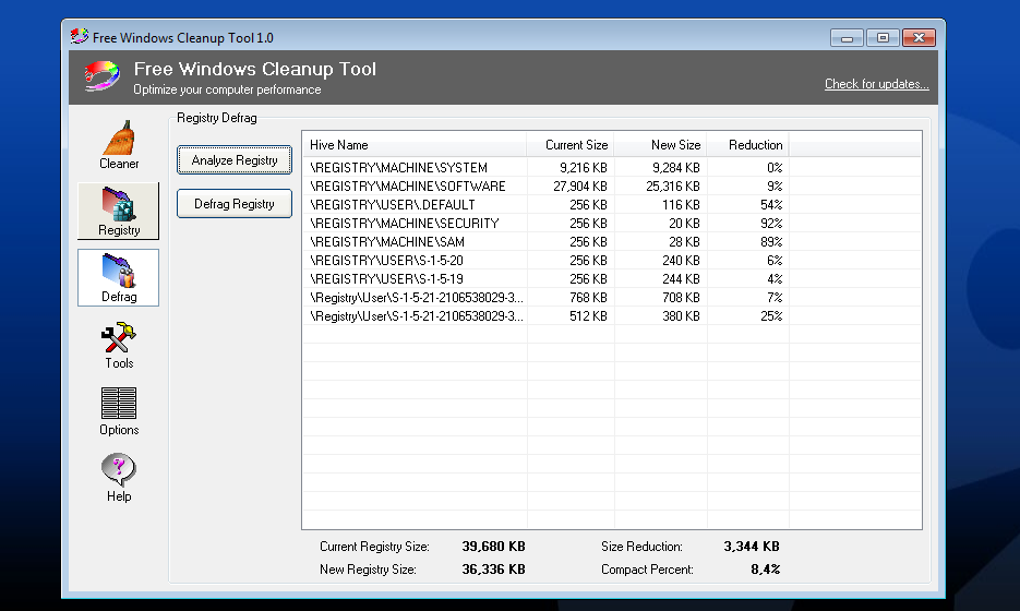Click the 8.4% compact percent value

point(765,569)
